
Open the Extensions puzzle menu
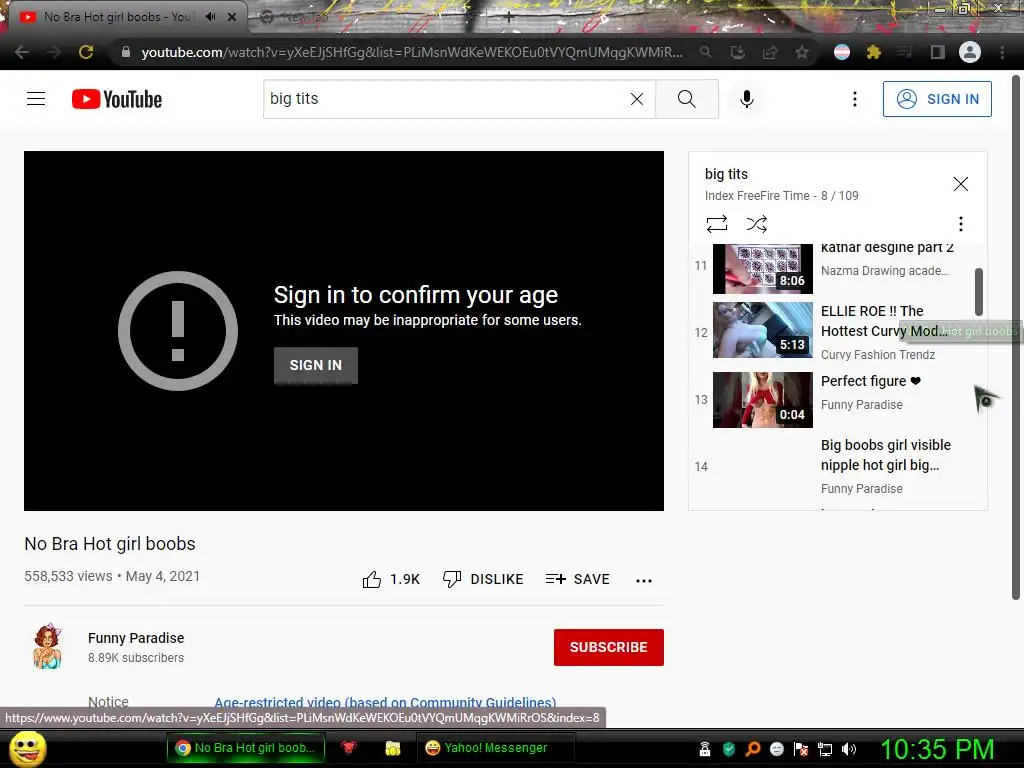(874, 52)
